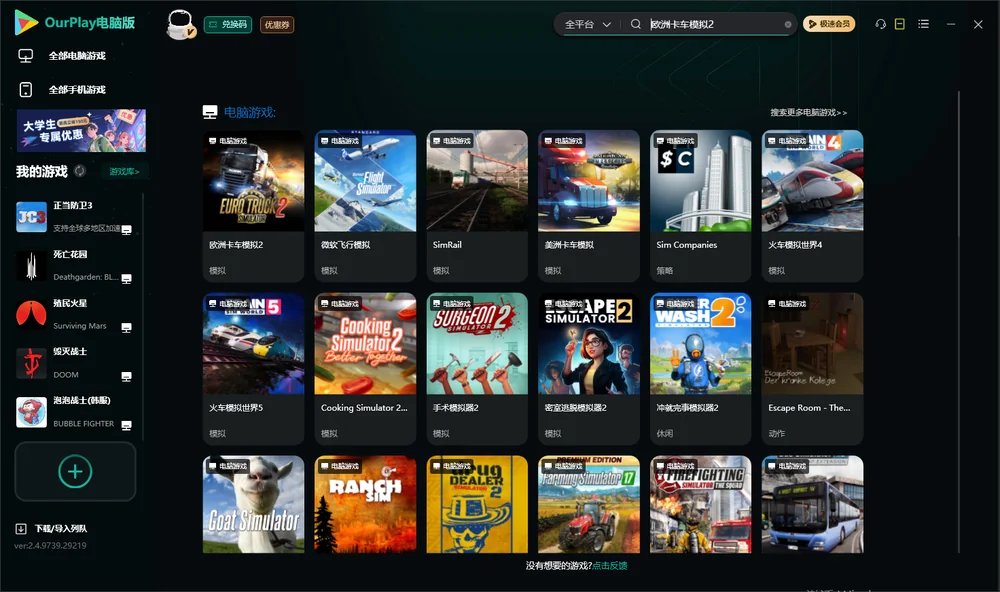Open Sim Companies game card
This screenshot has height=592, width=1000.
tap(701, 205)
